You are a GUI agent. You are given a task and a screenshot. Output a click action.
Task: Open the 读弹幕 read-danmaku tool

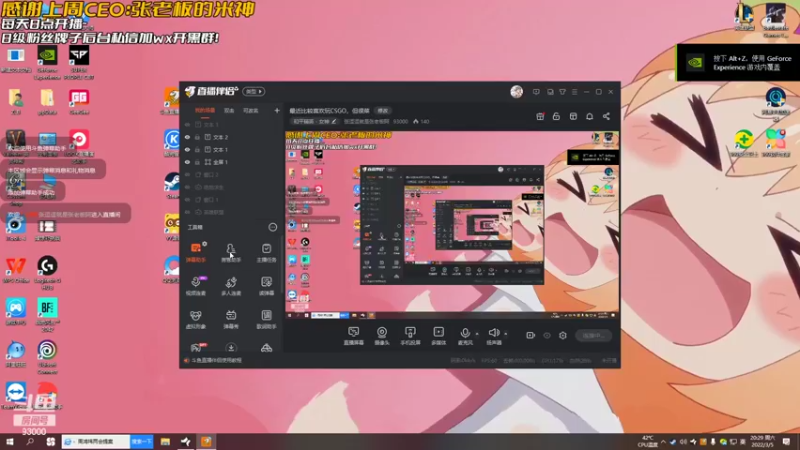click(266, 286)
